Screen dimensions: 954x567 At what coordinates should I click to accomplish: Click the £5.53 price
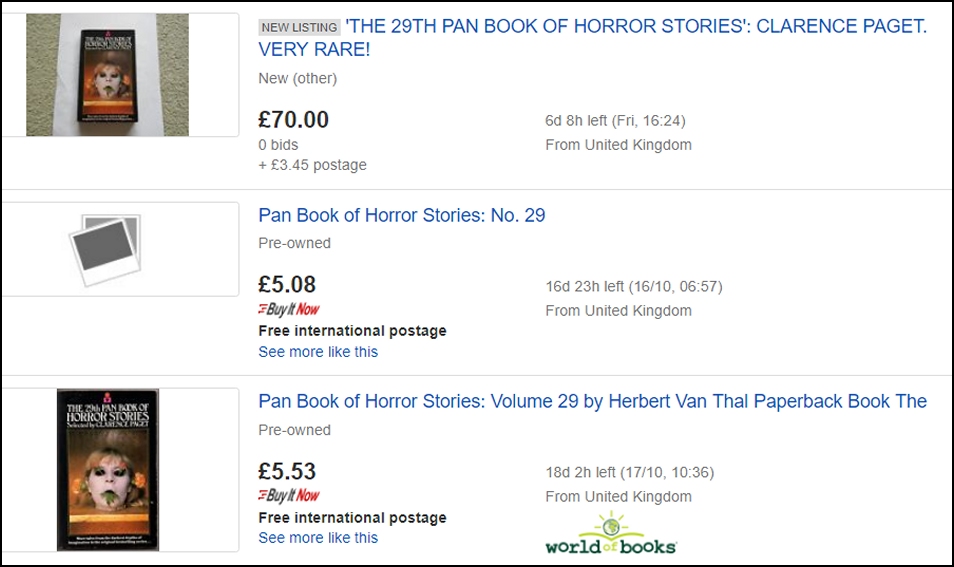(287, 471)
